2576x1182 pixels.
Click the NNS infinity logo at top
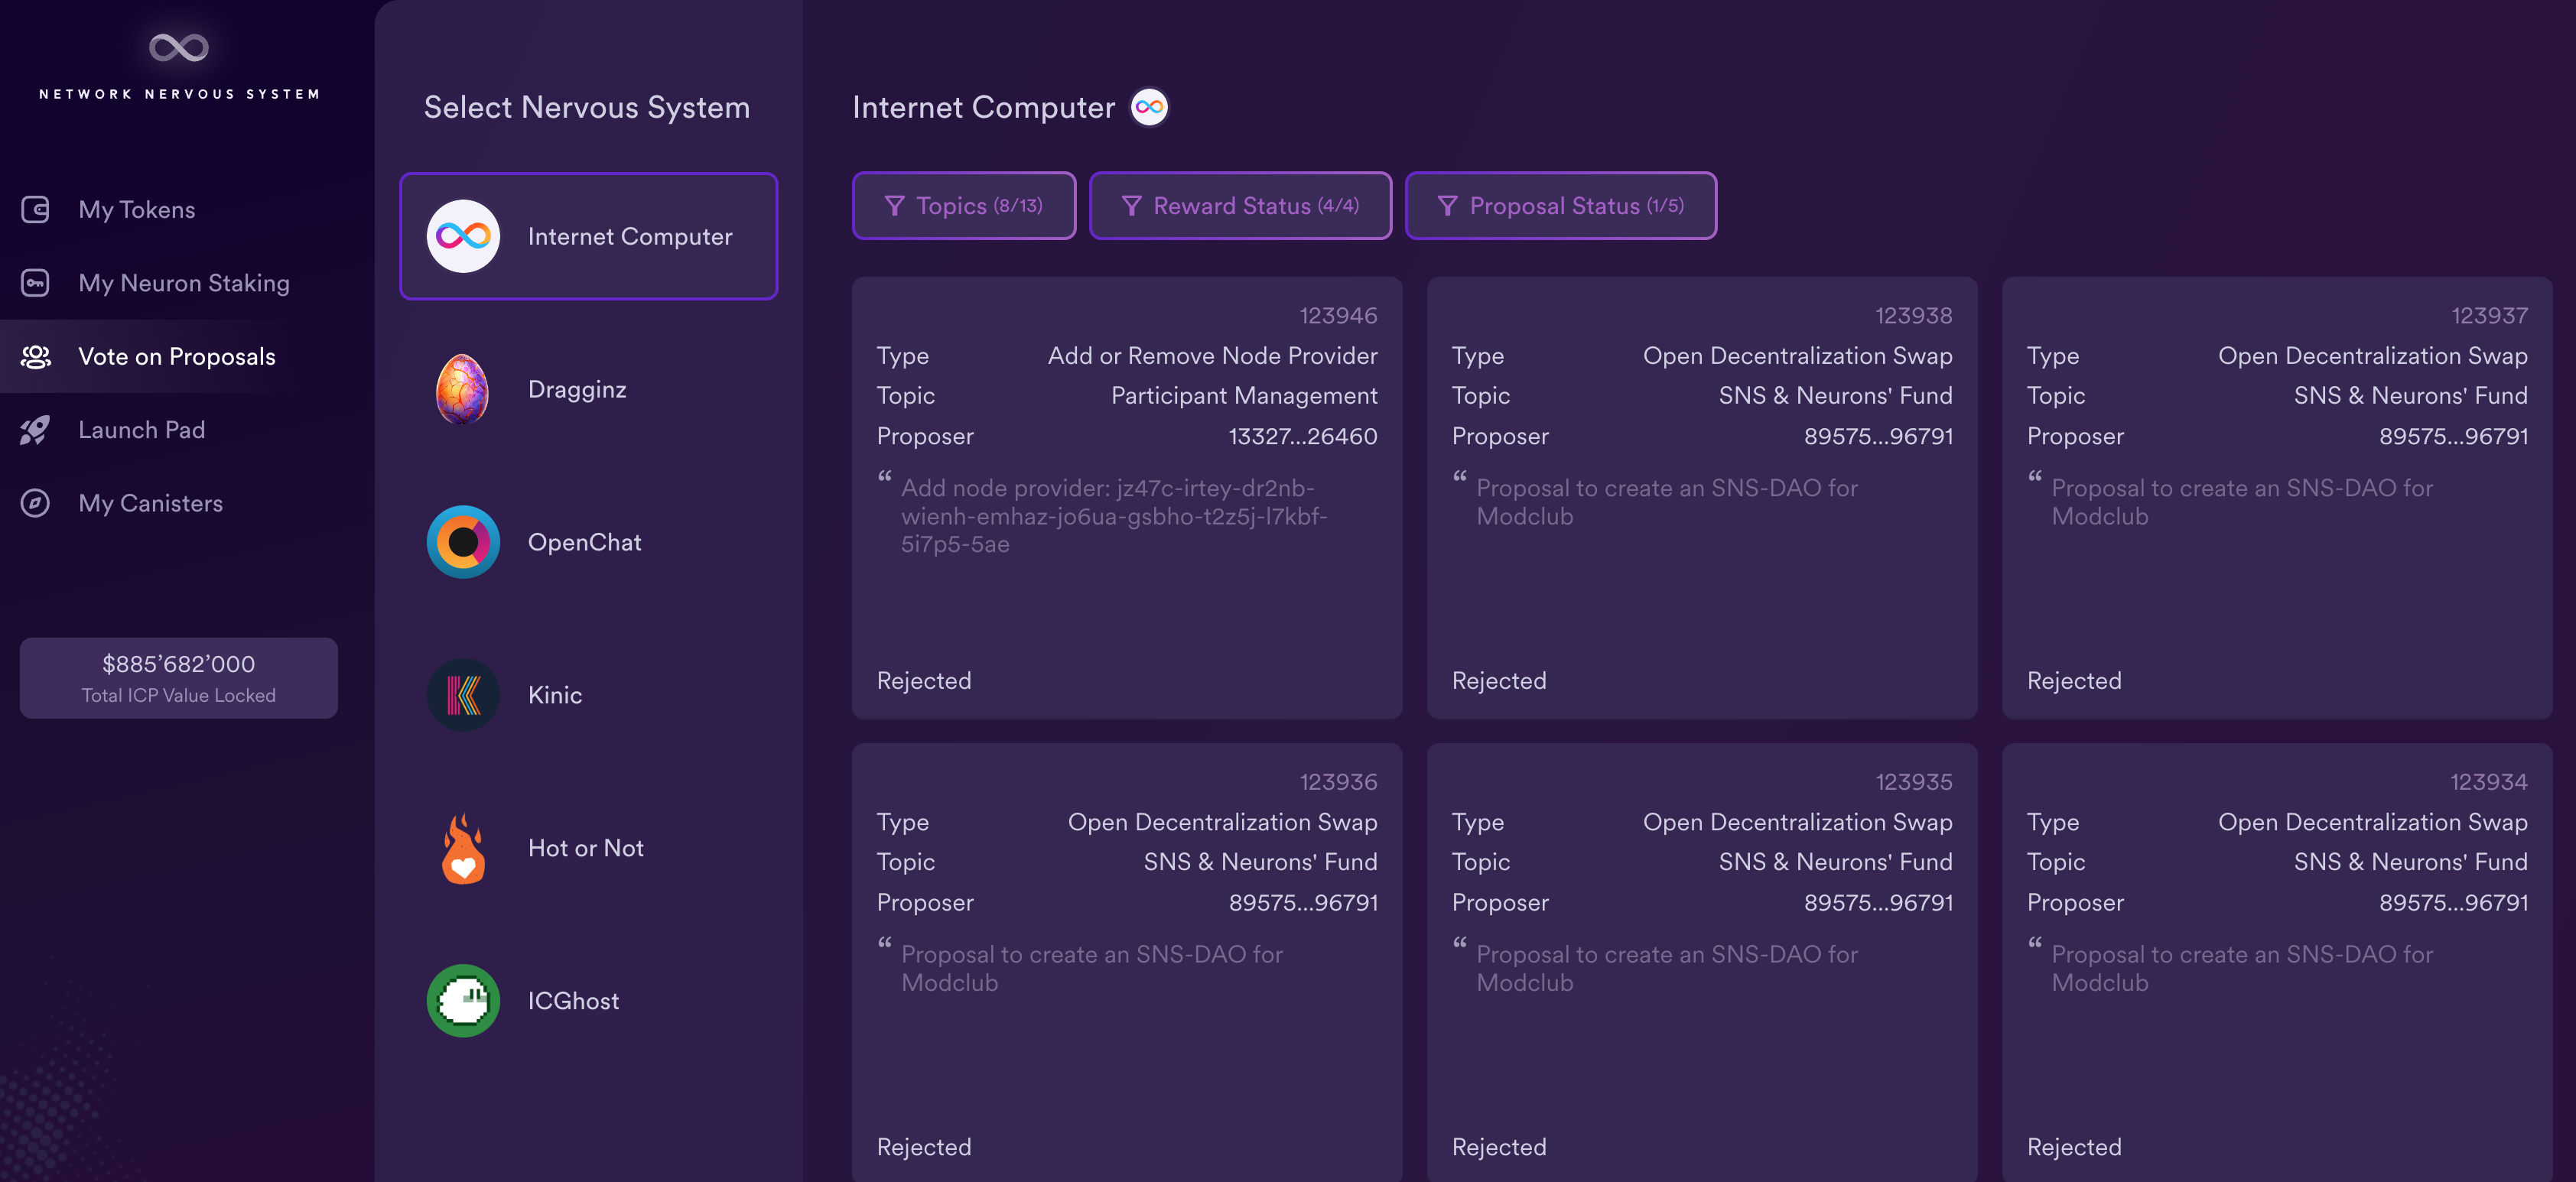point(179,47)
